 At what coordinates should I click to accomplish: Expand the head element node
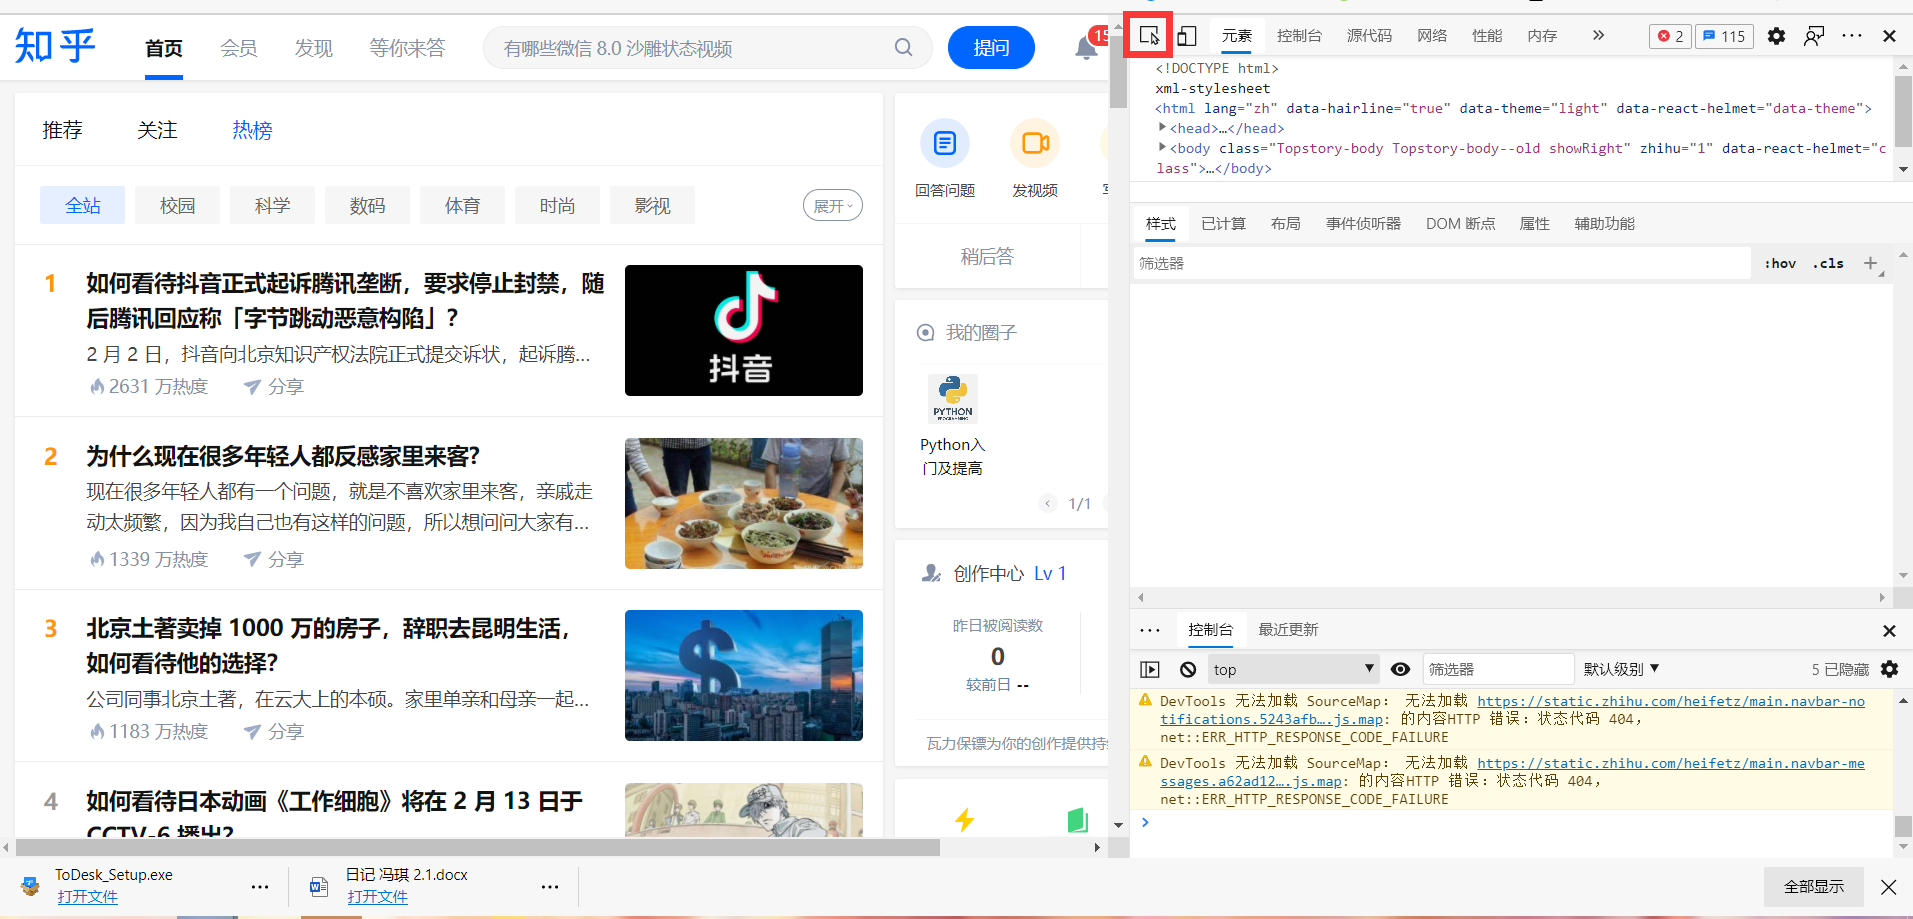[x=1163, y=128]
